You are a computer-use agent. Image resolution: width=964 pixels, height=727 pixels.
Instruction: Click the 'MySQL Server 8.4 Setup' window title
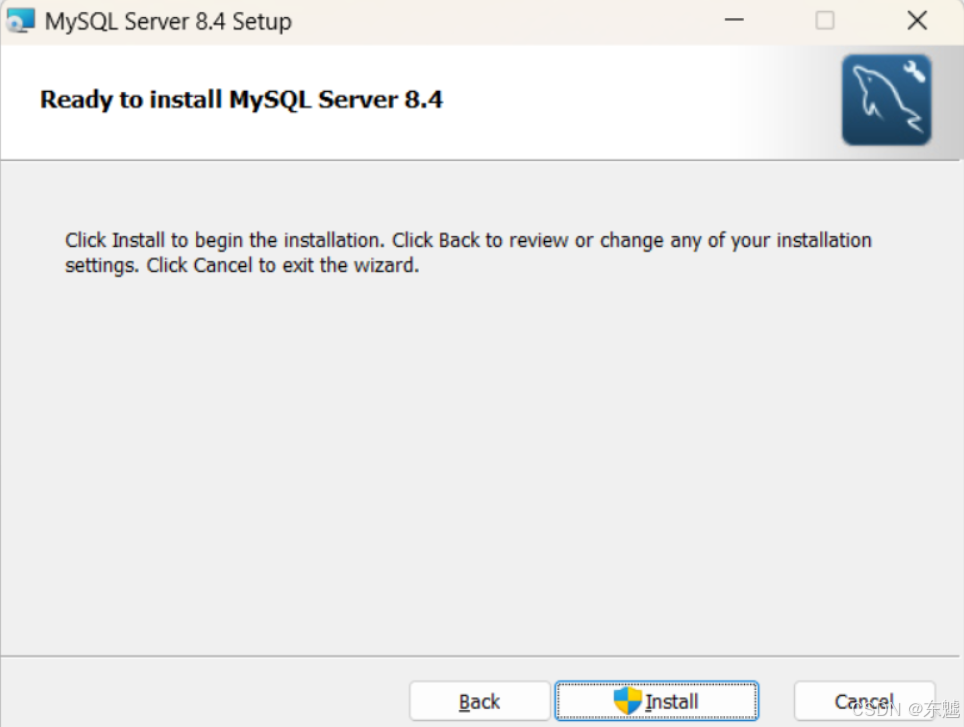click(168, 22)
